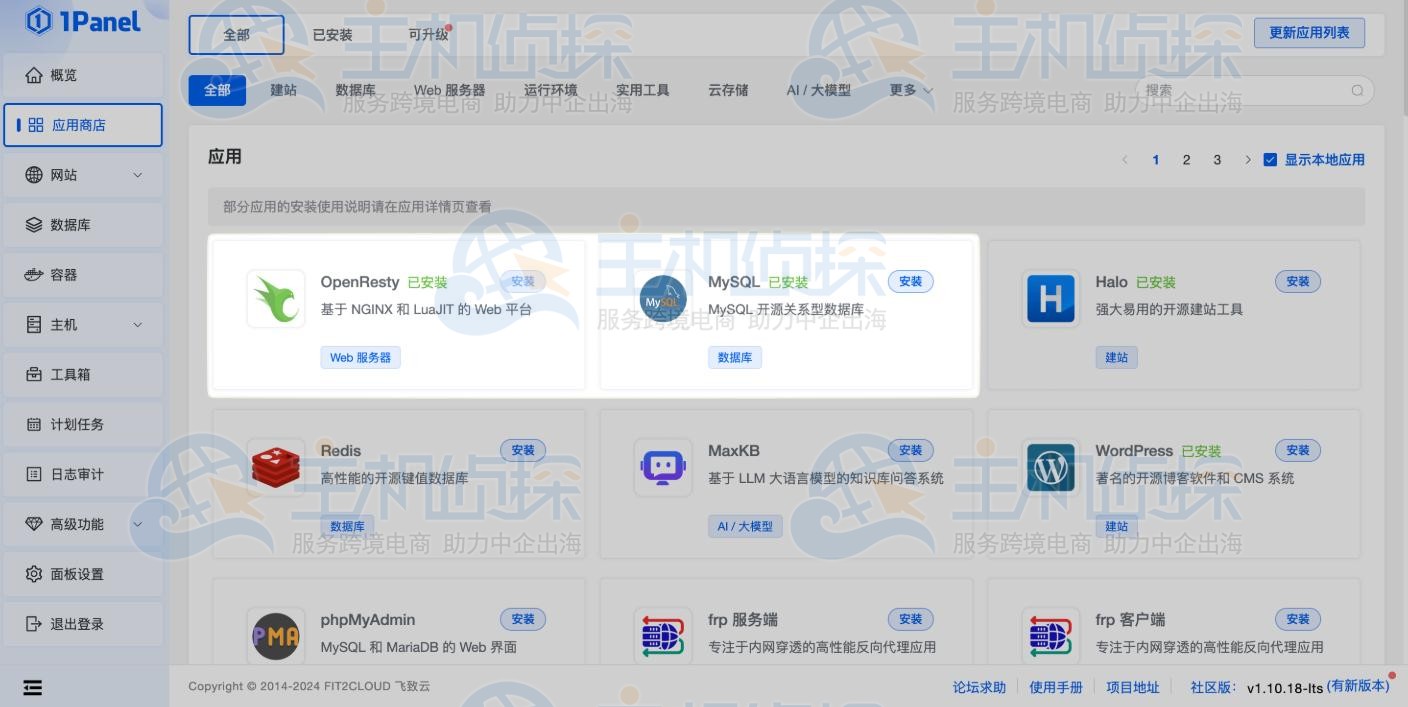Open the 更多 category dropdown
This screenshot has width=1408, height=707.
click(x=910, y=90)
